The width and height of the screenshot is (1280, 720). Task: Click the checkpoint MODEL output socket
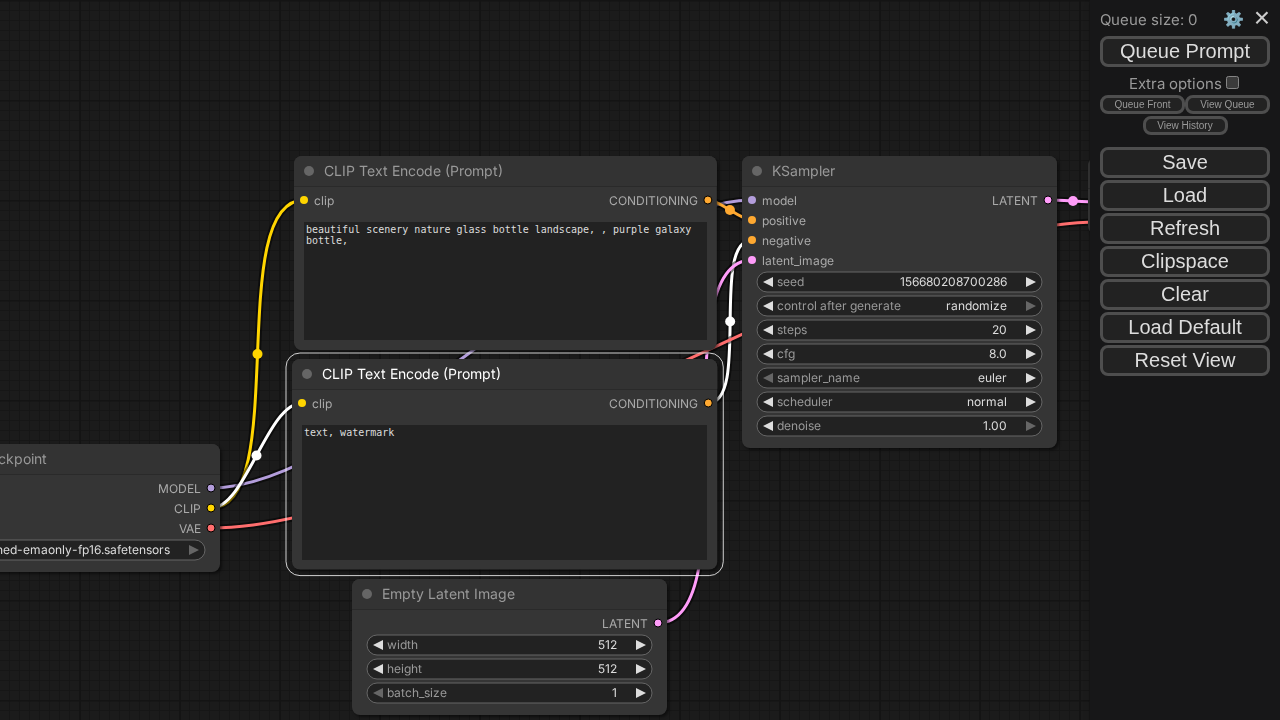click(x=211, y=489)
